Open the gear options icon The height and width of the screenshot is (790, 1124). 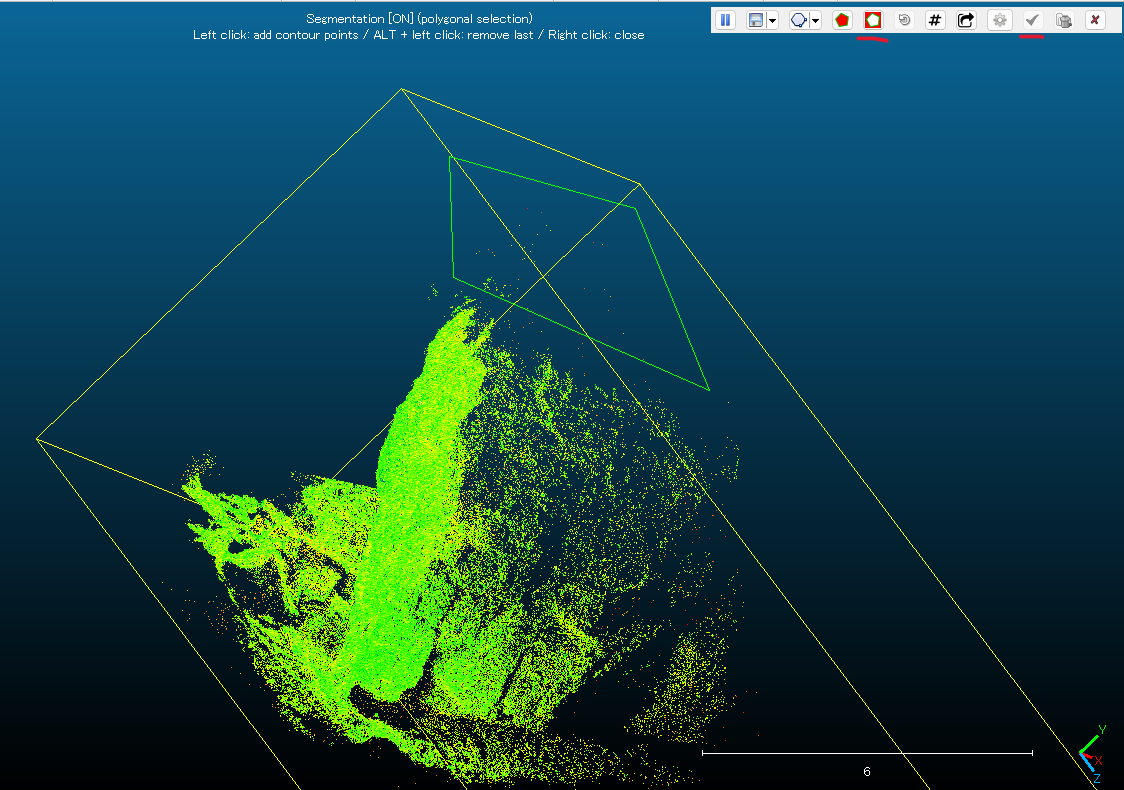coord(999,20)
